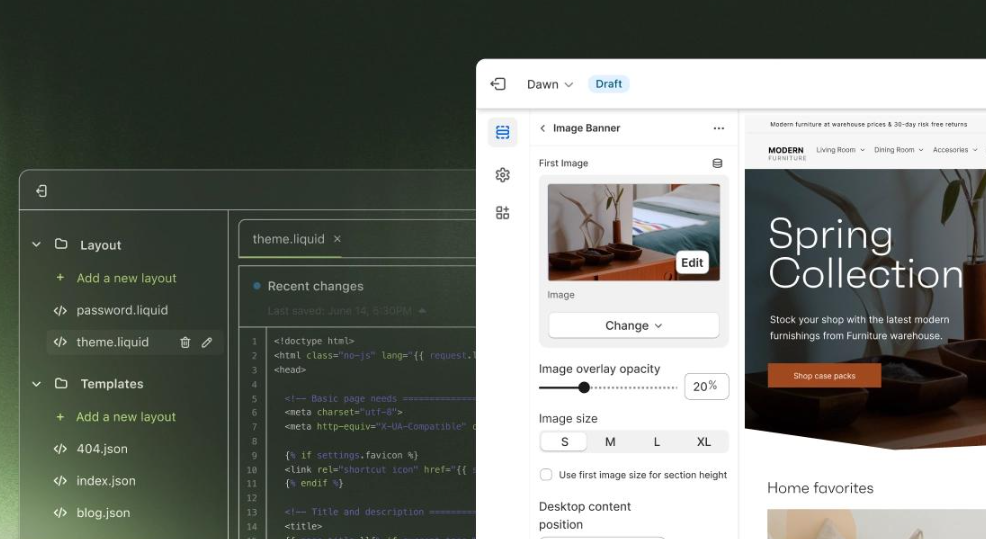Click the exit icon in code editor window
This screenshot has width=986, height=539.
[x=42, y=191]
